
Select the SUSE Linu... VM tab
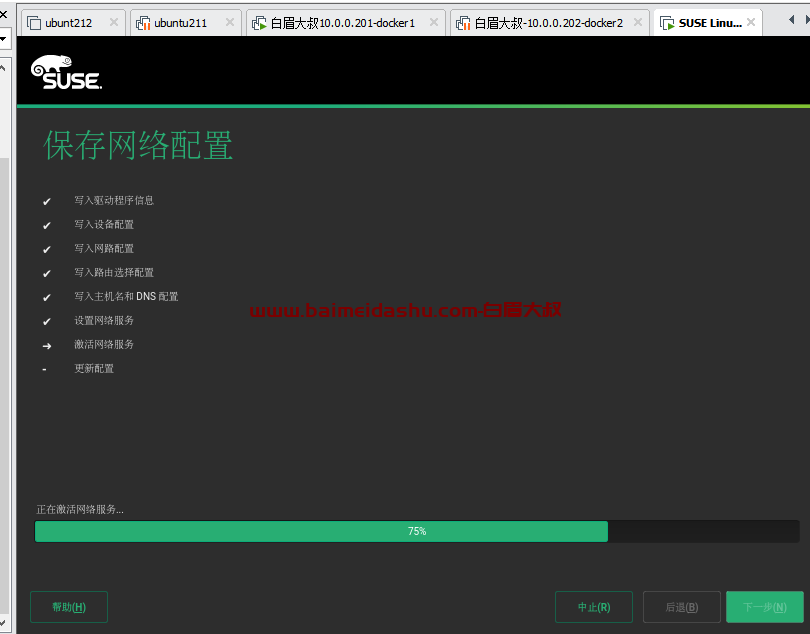708,23
